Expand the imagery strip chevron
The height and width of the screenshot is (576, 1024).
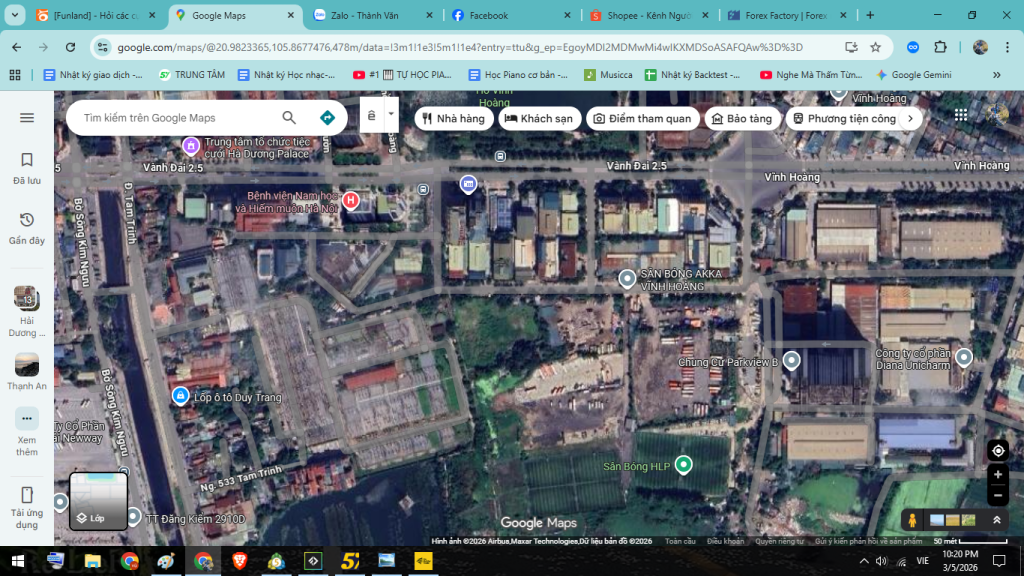click(x=997, y=520)
